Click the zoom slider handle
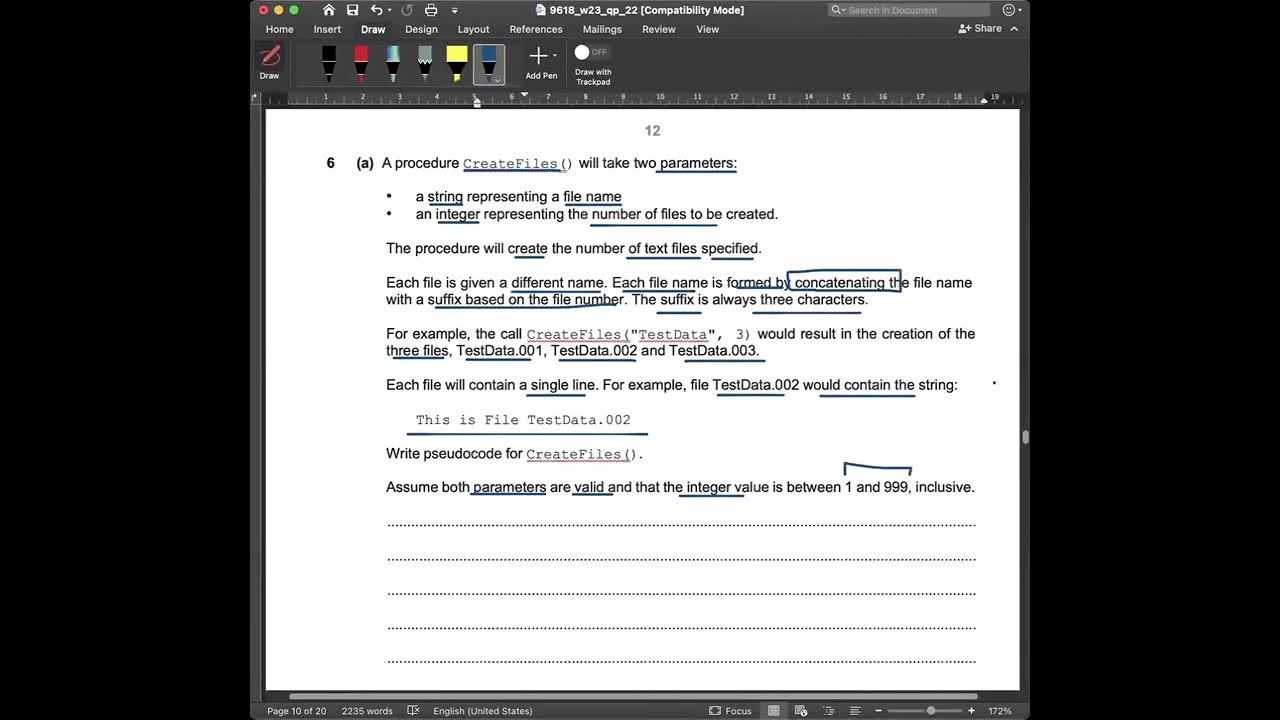 tap(931, 711)
